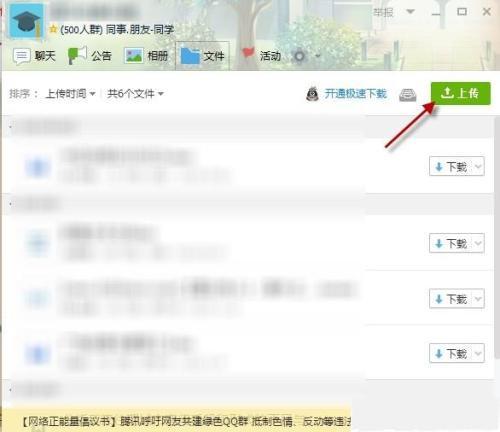Switch to the 相册 album tab
Viewport: 500px width, 432px height.
[x=146, y=56]
